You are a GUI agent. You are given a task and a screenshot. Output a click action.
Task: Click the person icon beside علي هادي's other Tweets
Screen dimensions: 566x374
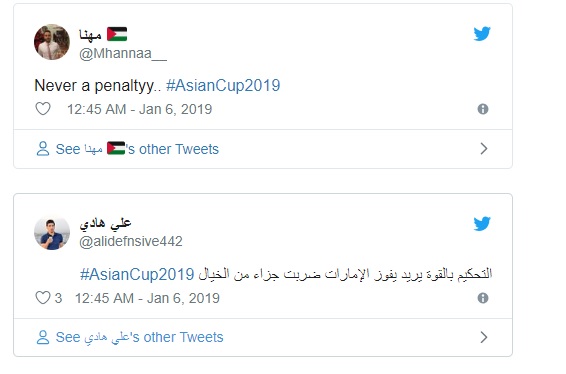coord(43,337)
